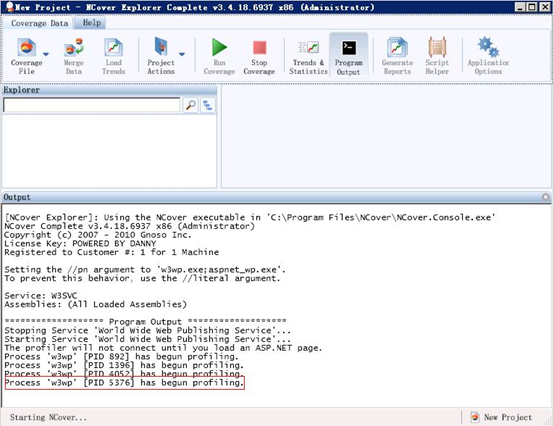Click the tree view icon in Explorer

(x=208, y=105)
